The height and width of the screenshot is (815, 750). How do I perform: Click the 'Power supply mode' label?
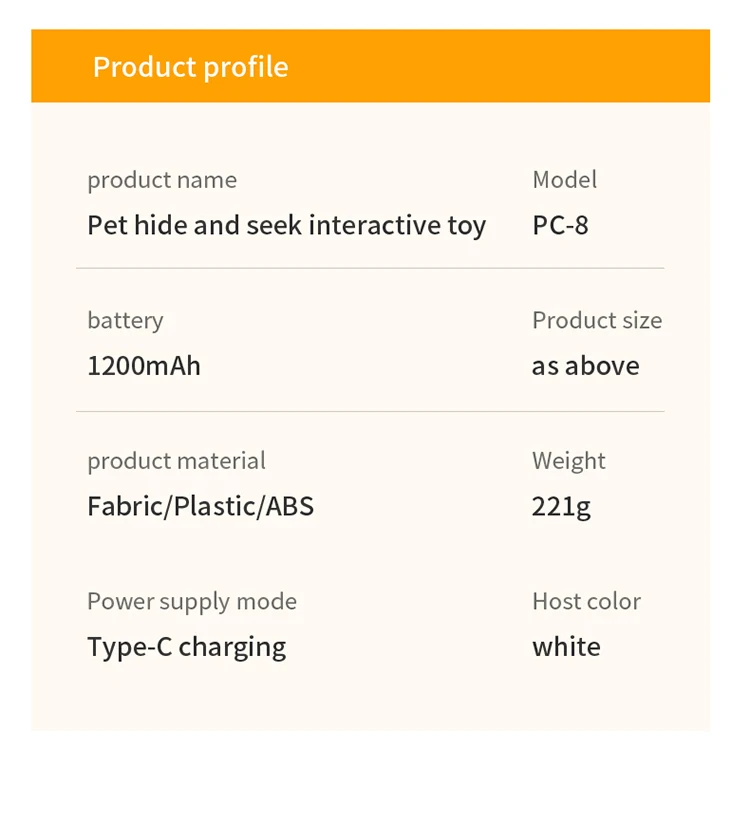tap(192, 601)
